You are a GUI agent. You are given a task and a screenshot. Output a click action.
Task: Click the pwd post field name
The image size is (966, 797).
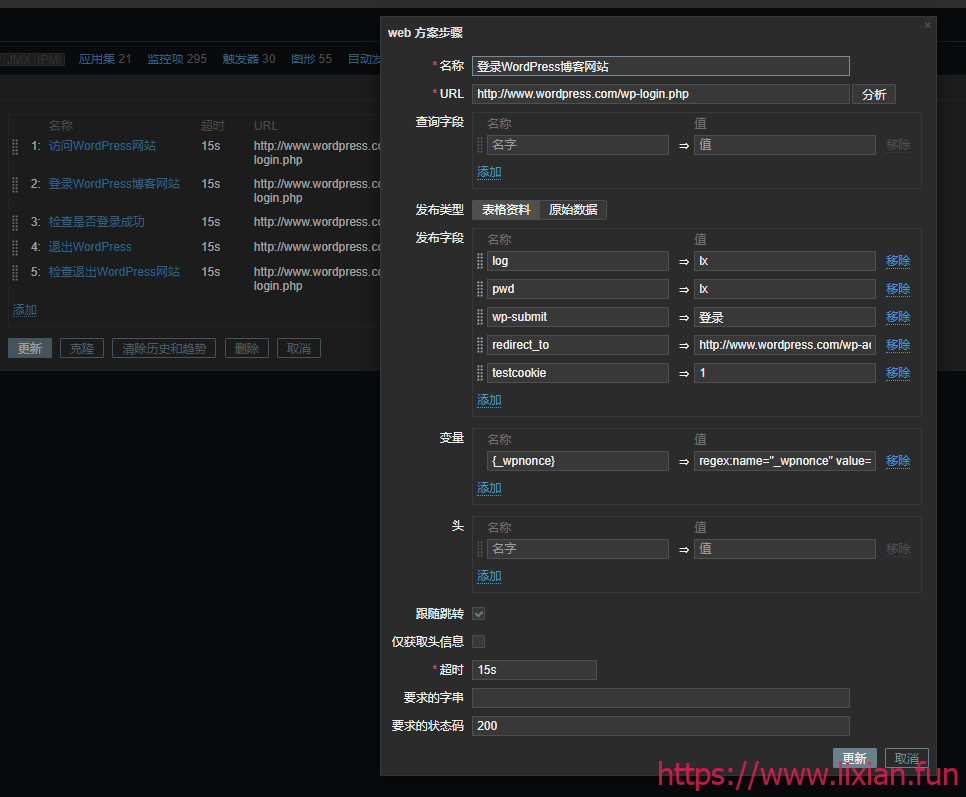pyautogui.click(x=577, y=289)
